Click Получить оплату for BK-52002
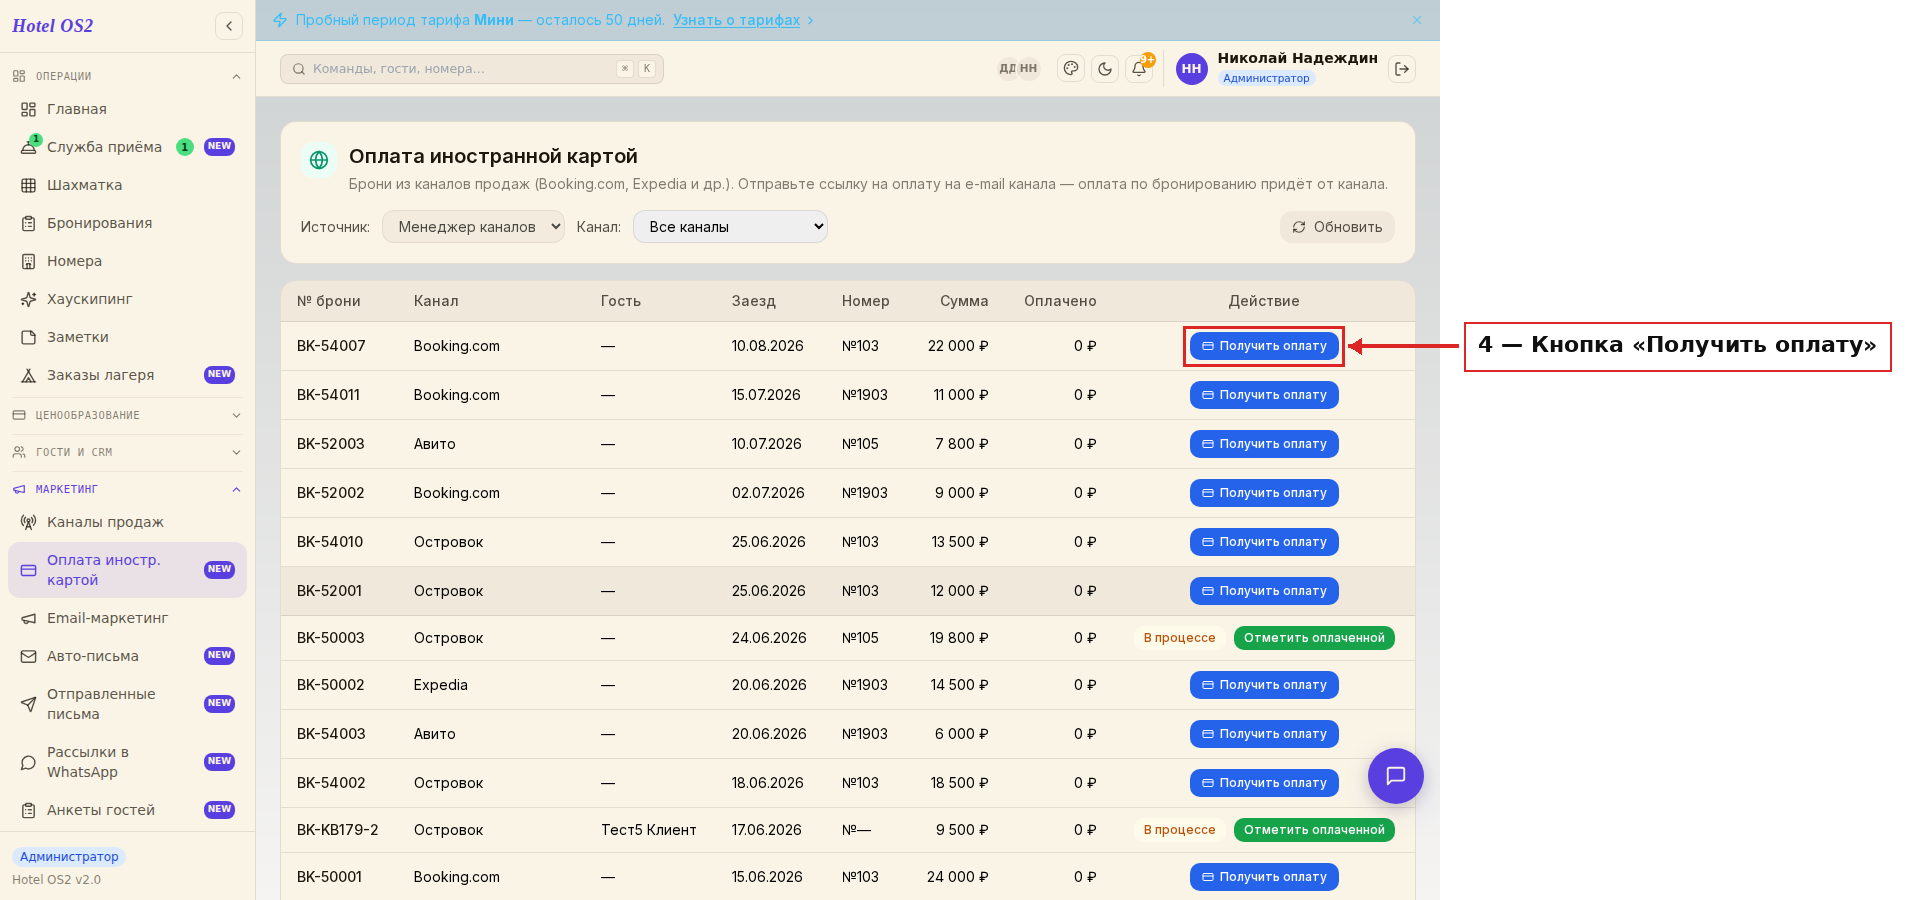This screenshot has height=900, width=1915. point(1264,493)
